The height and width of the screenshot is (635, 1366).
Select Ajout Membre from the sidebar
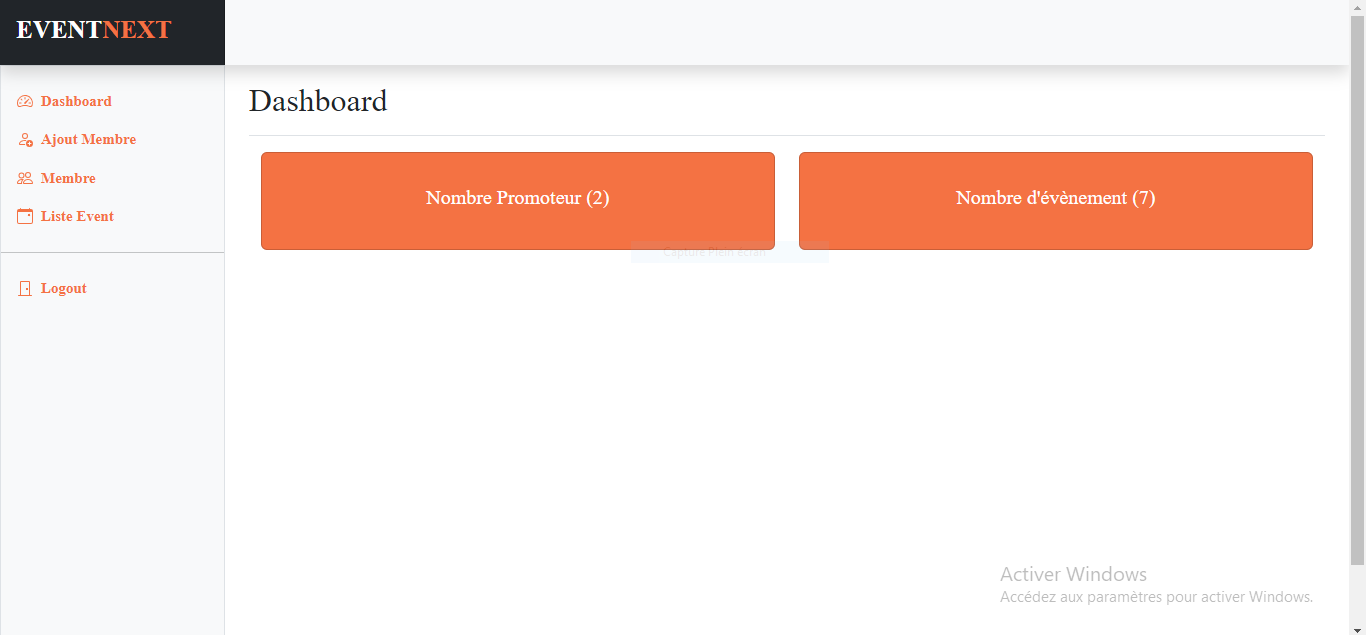pyautogui.click(x=88, y=140)
